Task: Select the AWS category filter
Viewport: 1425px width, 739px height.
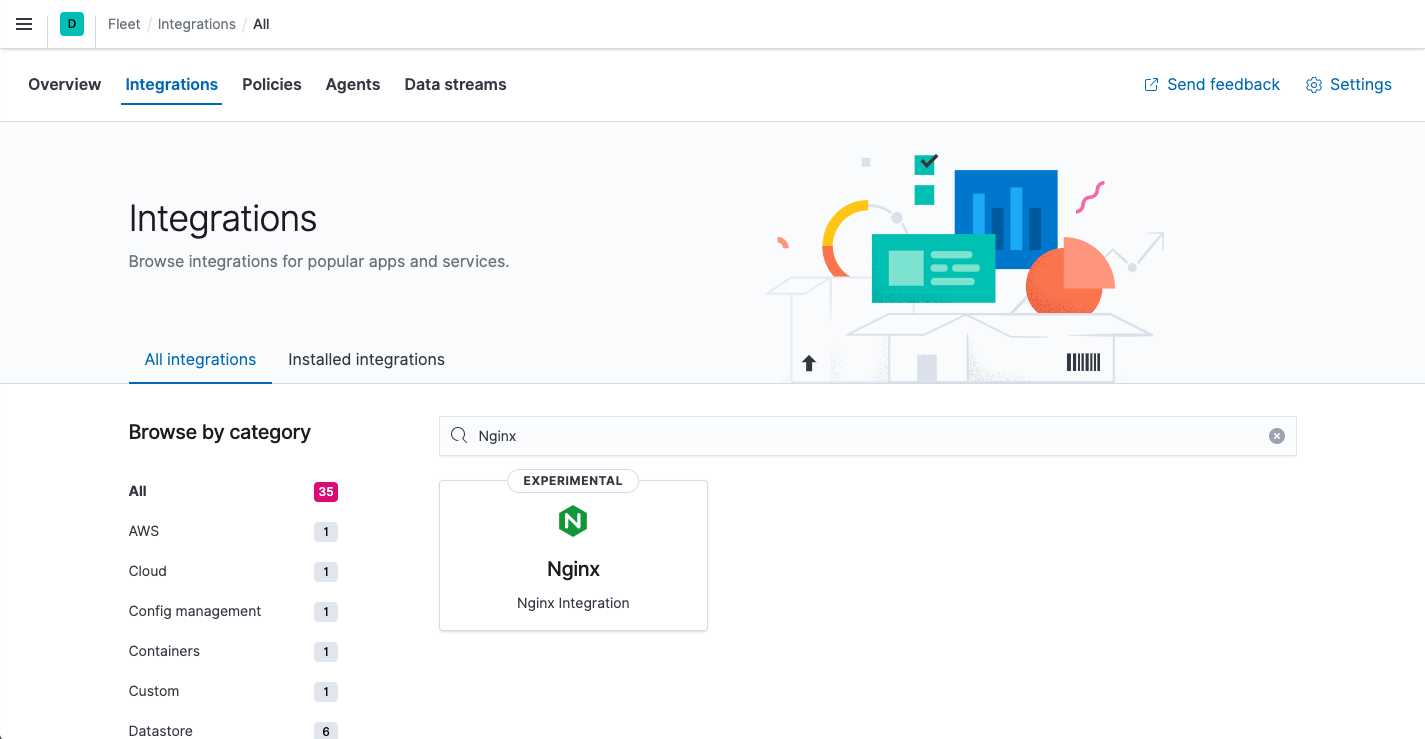Action: pos(143,531)
